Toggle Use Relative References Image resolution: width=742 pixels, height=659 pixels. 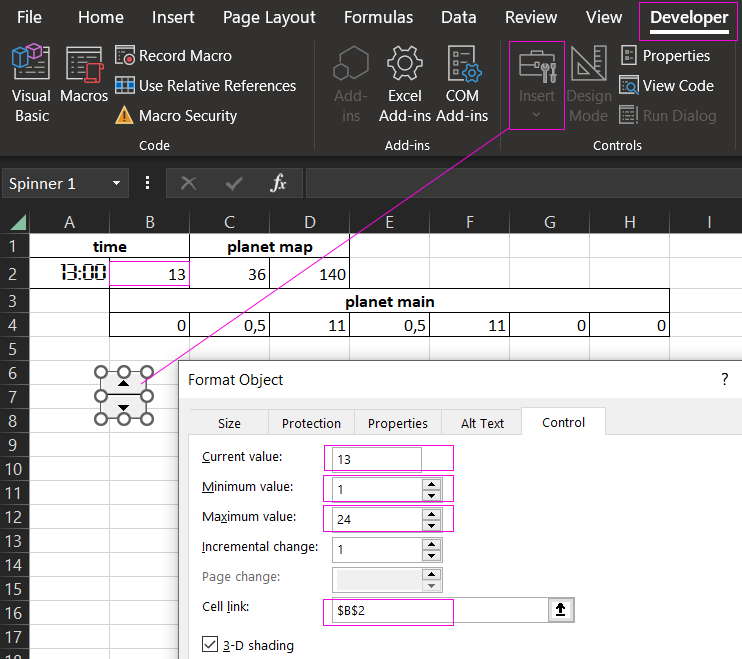tap(206, 86)
